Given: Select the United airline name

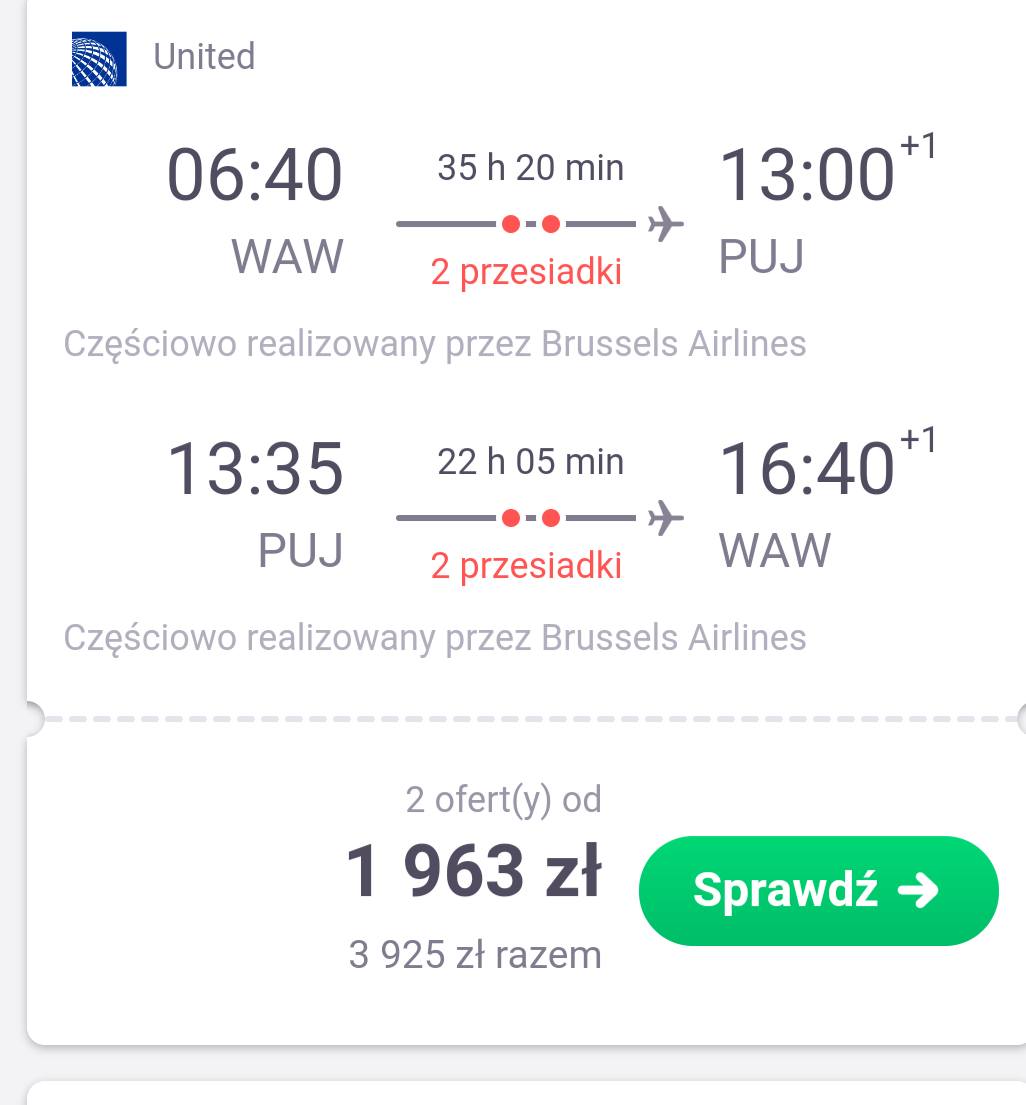Looking at the screenshot, I should pos(204,56).
